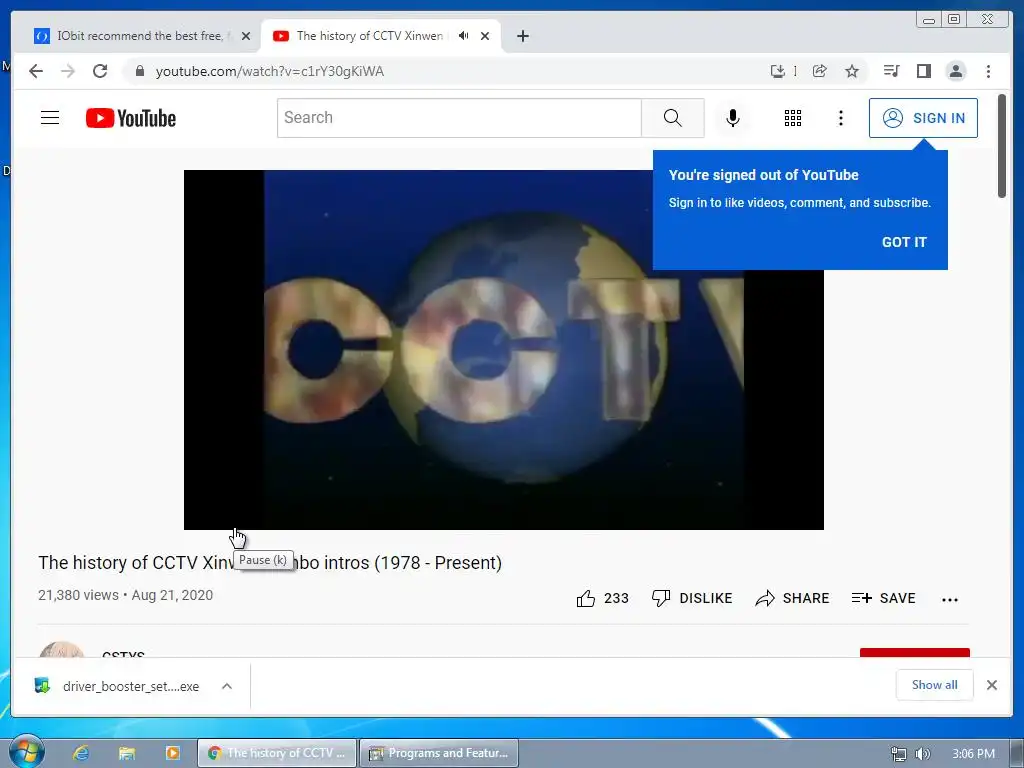This screenshot has width=1024, height=768.
Task: Click the DISLIKE thumbs down button
Action: [x=692, y=598]
